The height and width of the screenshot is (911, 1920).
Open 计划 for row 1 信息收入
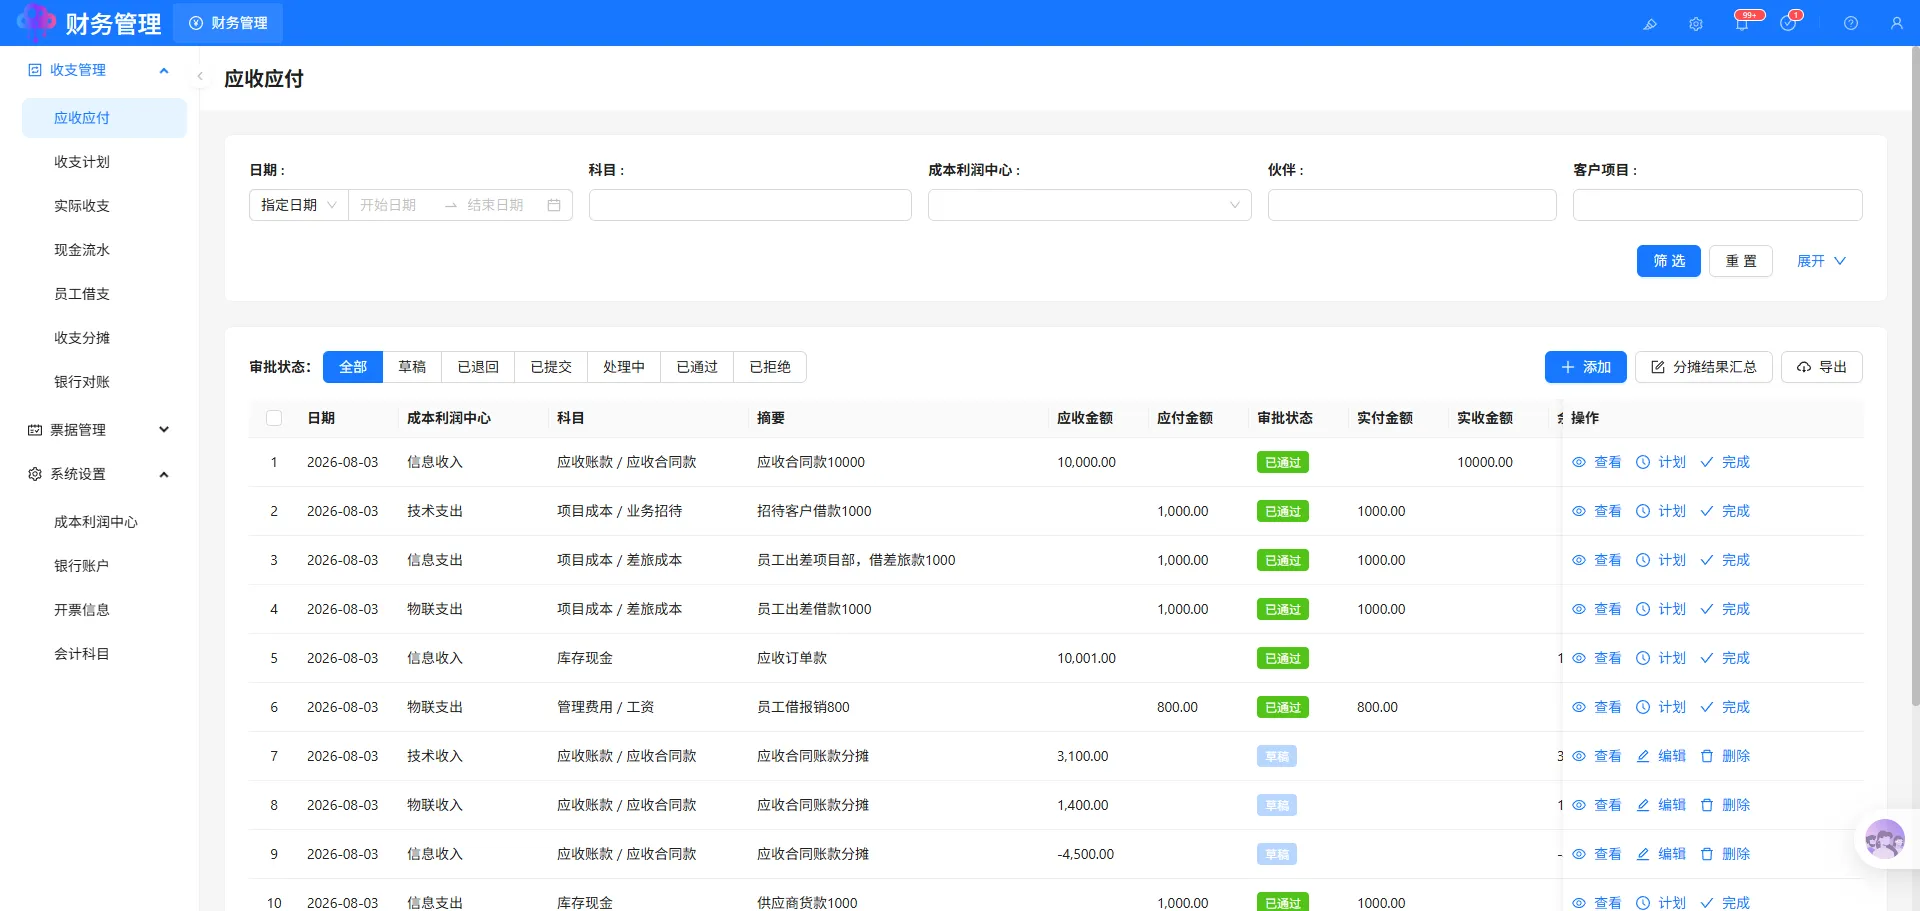1661,462
